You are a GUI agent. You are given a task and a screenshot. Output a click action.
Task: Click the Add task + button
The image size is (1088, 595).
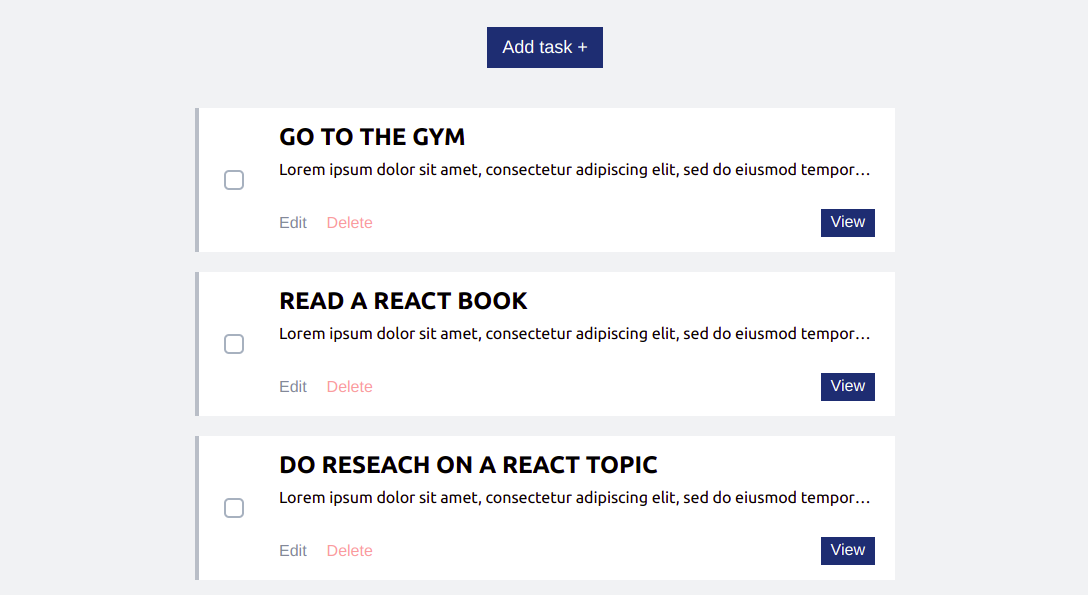click(545, 47)
